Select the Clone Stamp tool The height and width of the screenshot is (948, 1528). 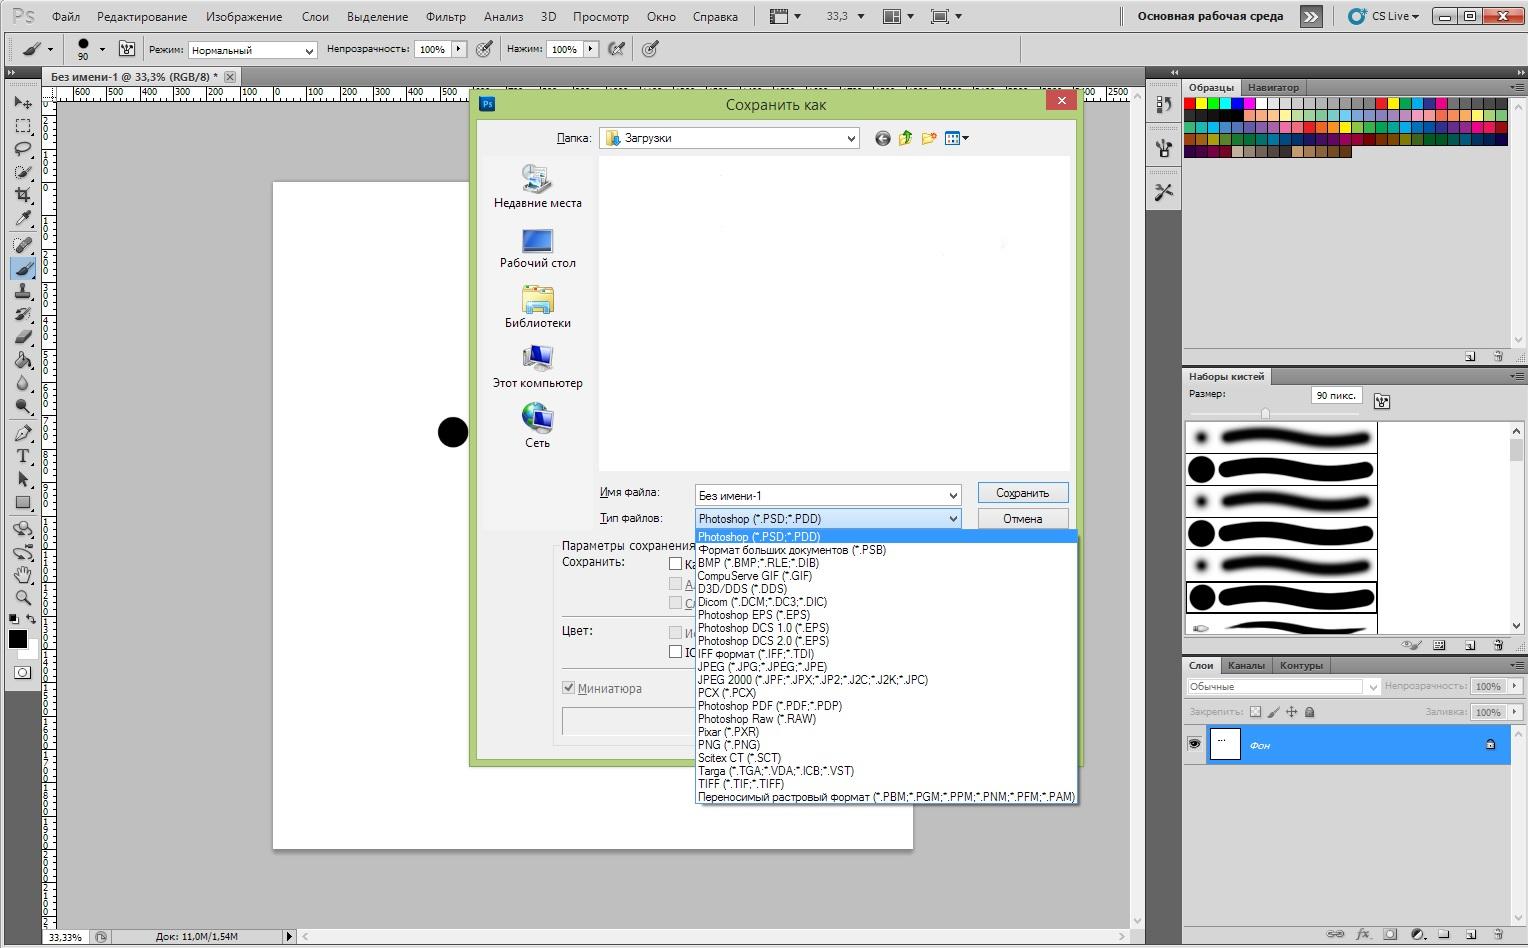pyautogui.click(x=23, y=291)
